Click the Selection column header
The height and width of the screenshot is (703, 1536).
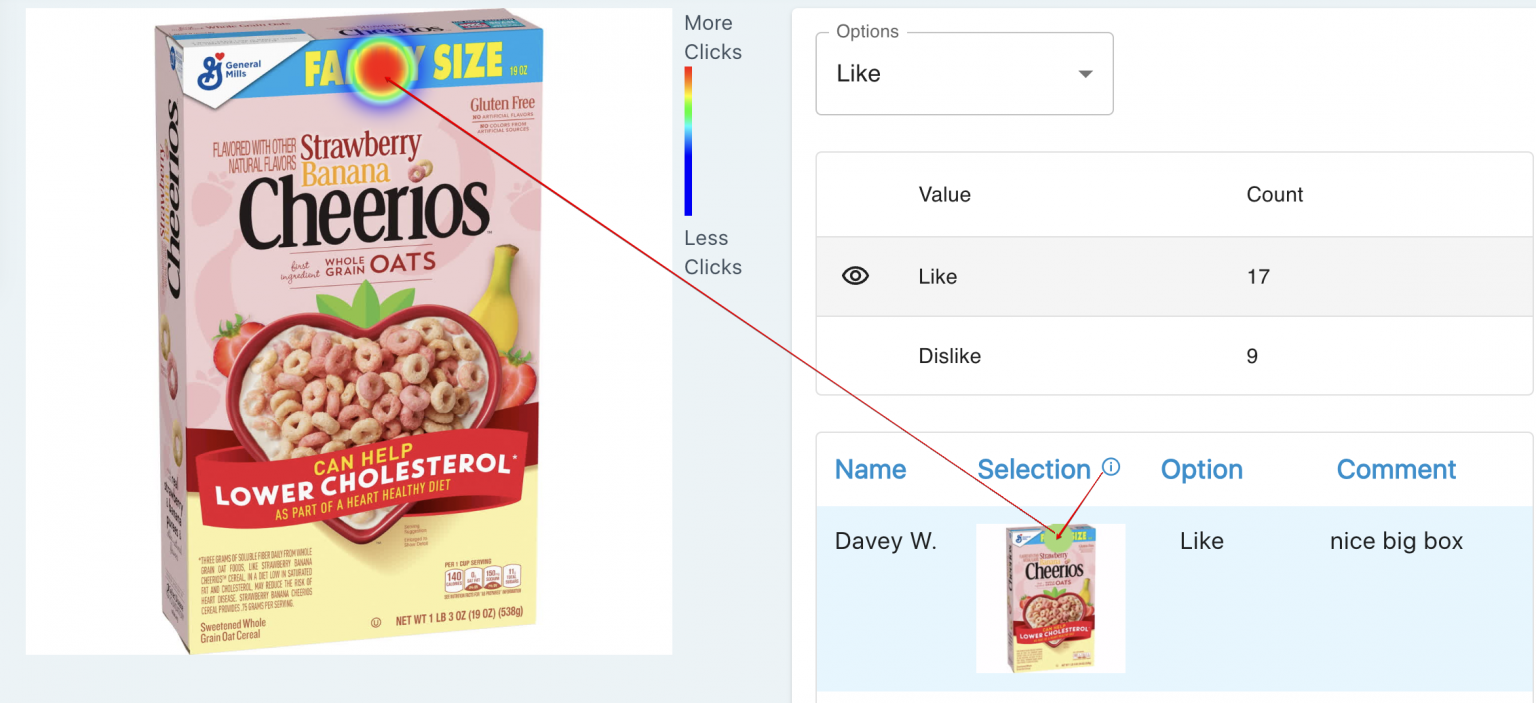[x=1034, y=469]
